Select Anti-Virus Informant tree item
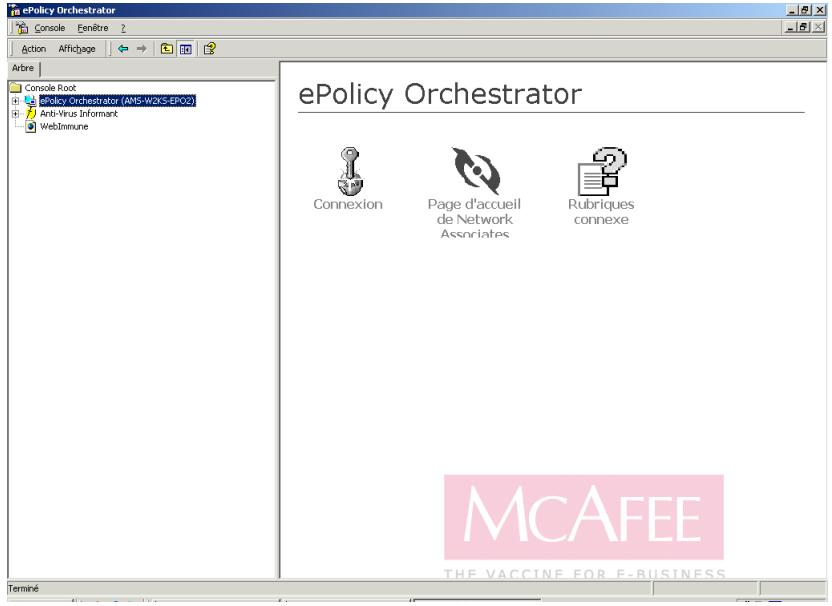 [79, 114]
